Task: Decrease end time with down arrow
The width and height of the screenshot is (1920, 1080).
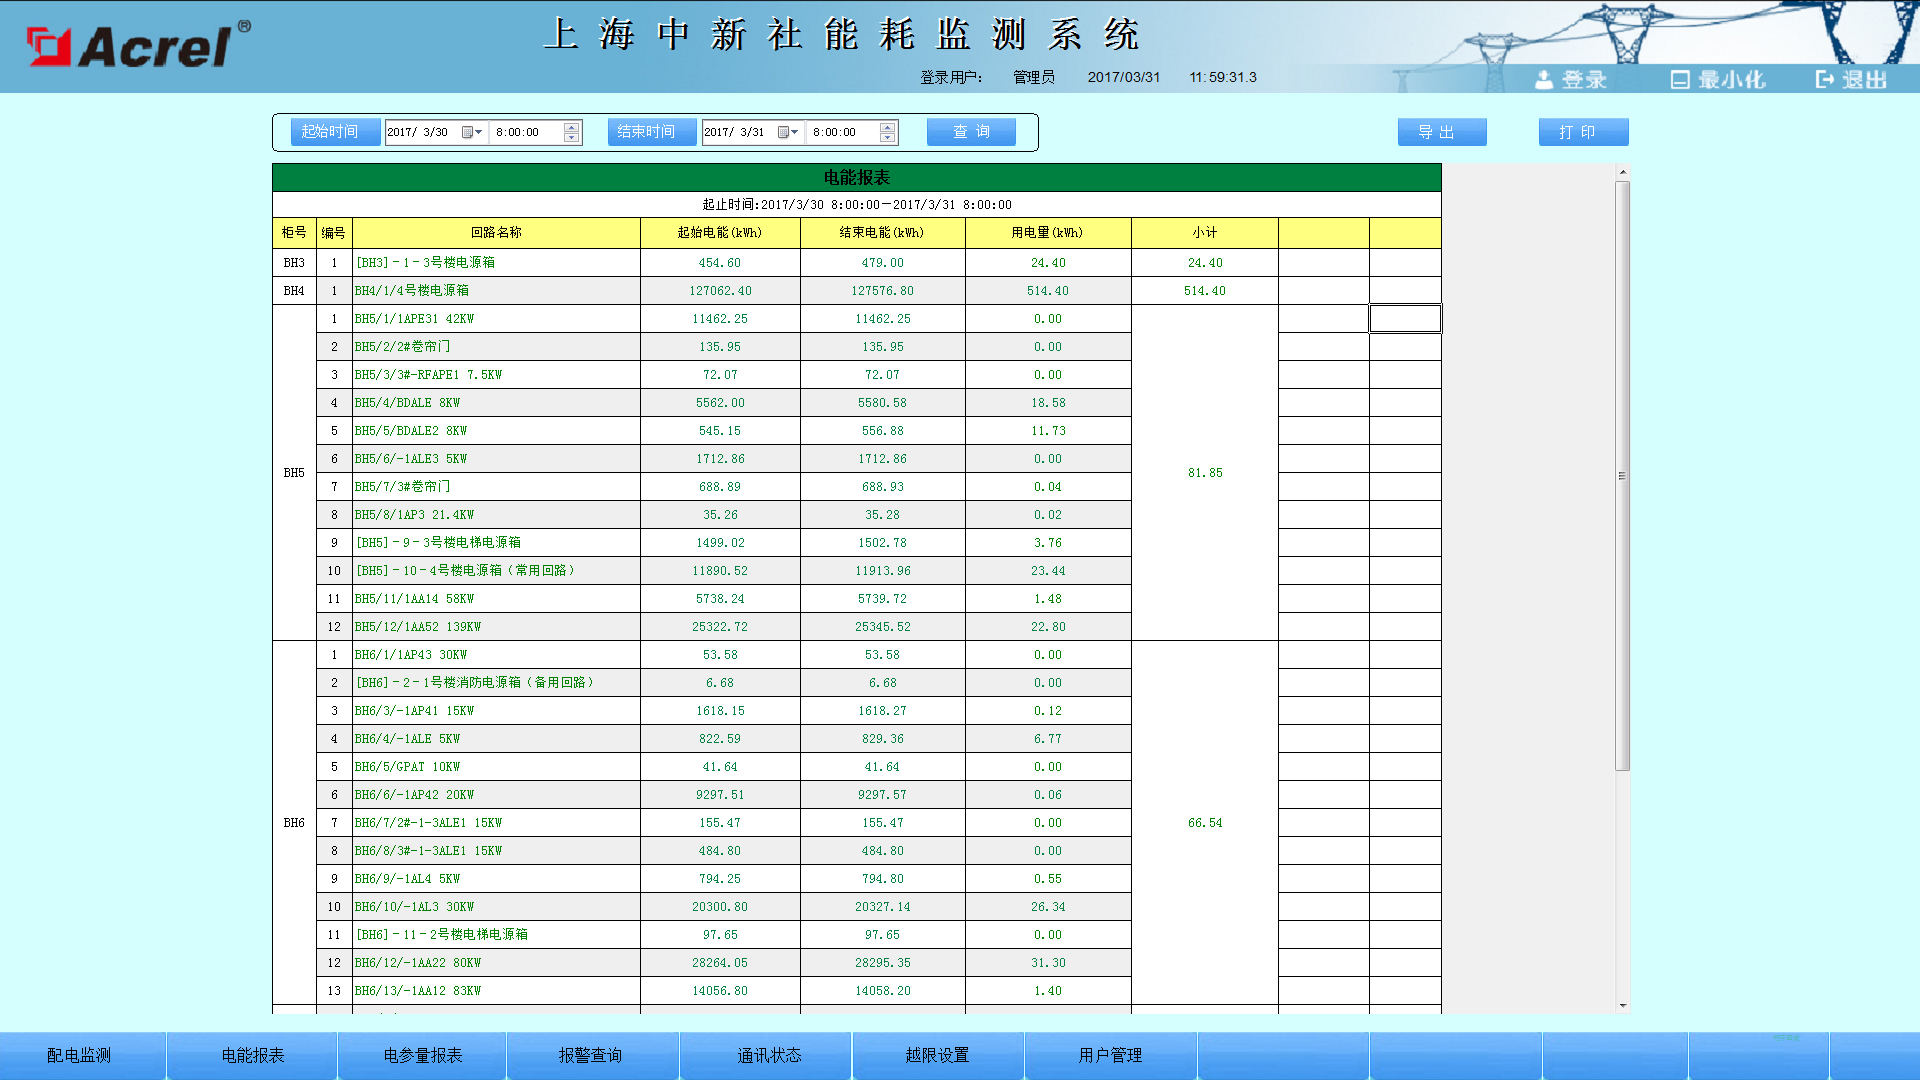Action: (x=887, y=138)
